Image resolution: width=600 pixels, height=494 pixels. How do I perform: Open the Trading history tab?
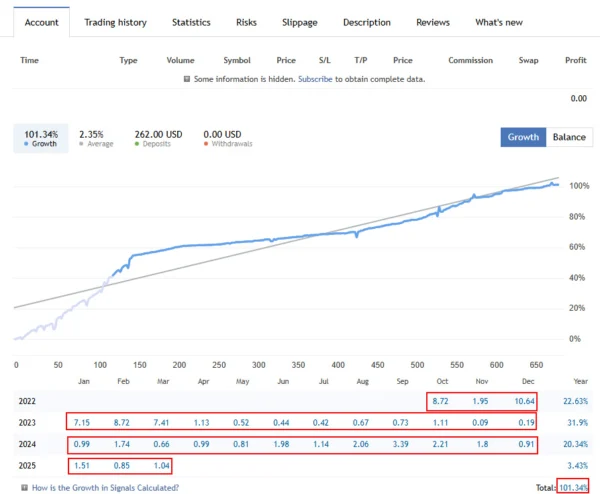(115, 22)
